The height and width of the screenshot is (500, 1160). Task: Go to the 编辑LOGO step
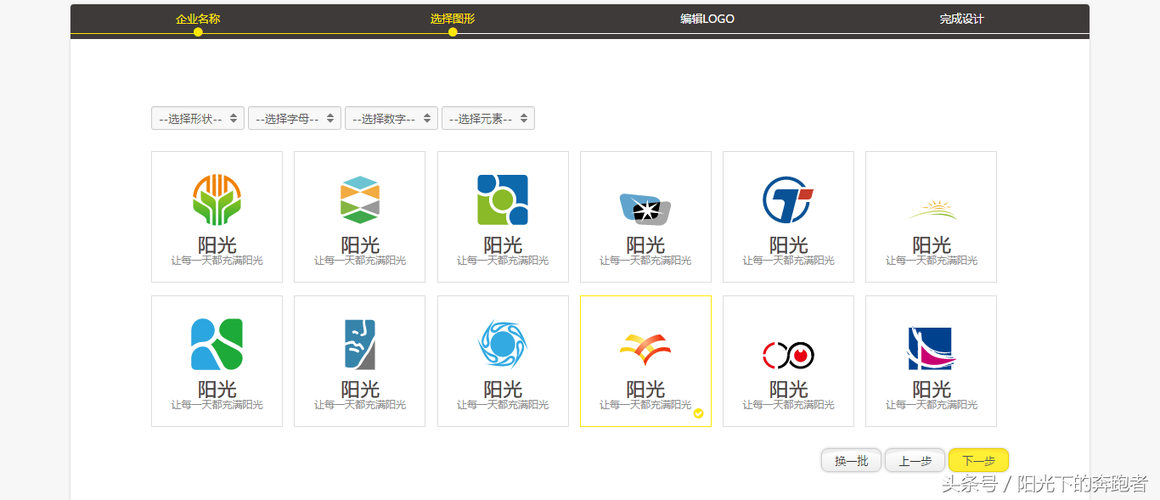pyautogui.click(x=707, y=18)
